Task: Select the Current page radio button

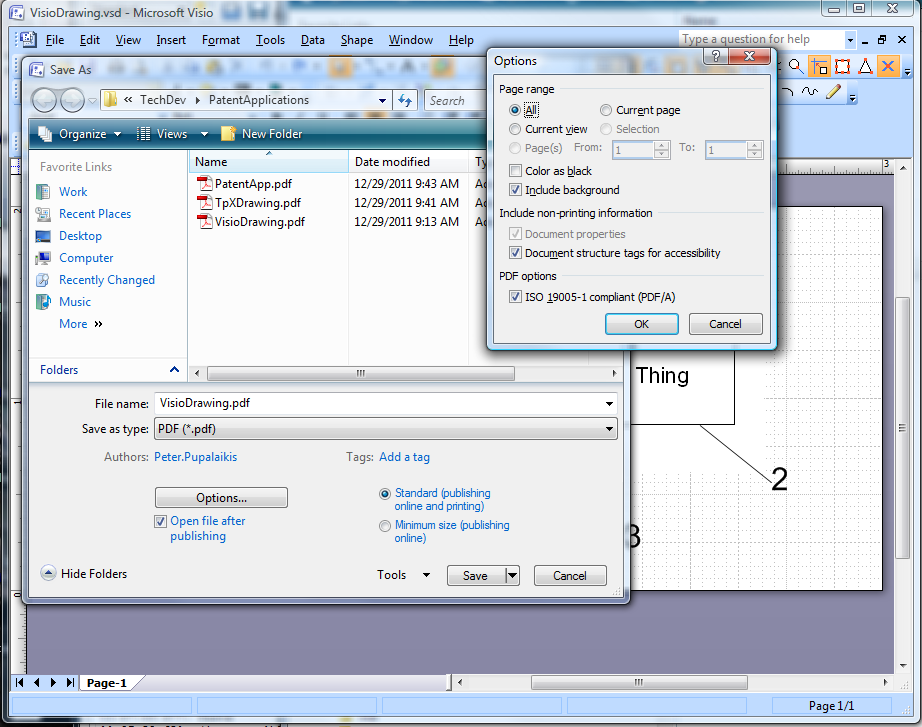Action: tap(607, 110)
